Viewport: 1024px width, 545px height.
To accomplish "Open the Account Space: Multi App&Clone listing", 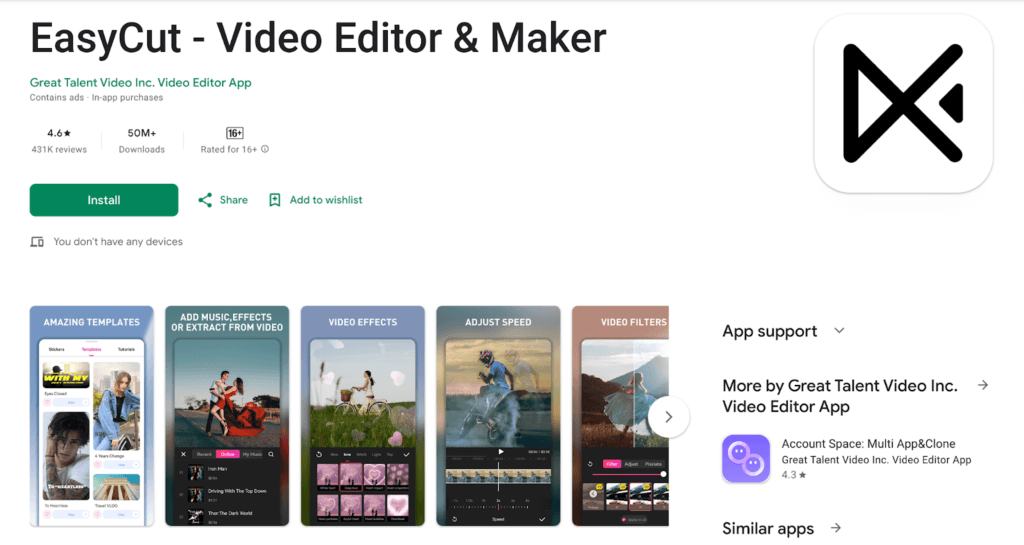I will pyautogui.click(x=856, y=445).
